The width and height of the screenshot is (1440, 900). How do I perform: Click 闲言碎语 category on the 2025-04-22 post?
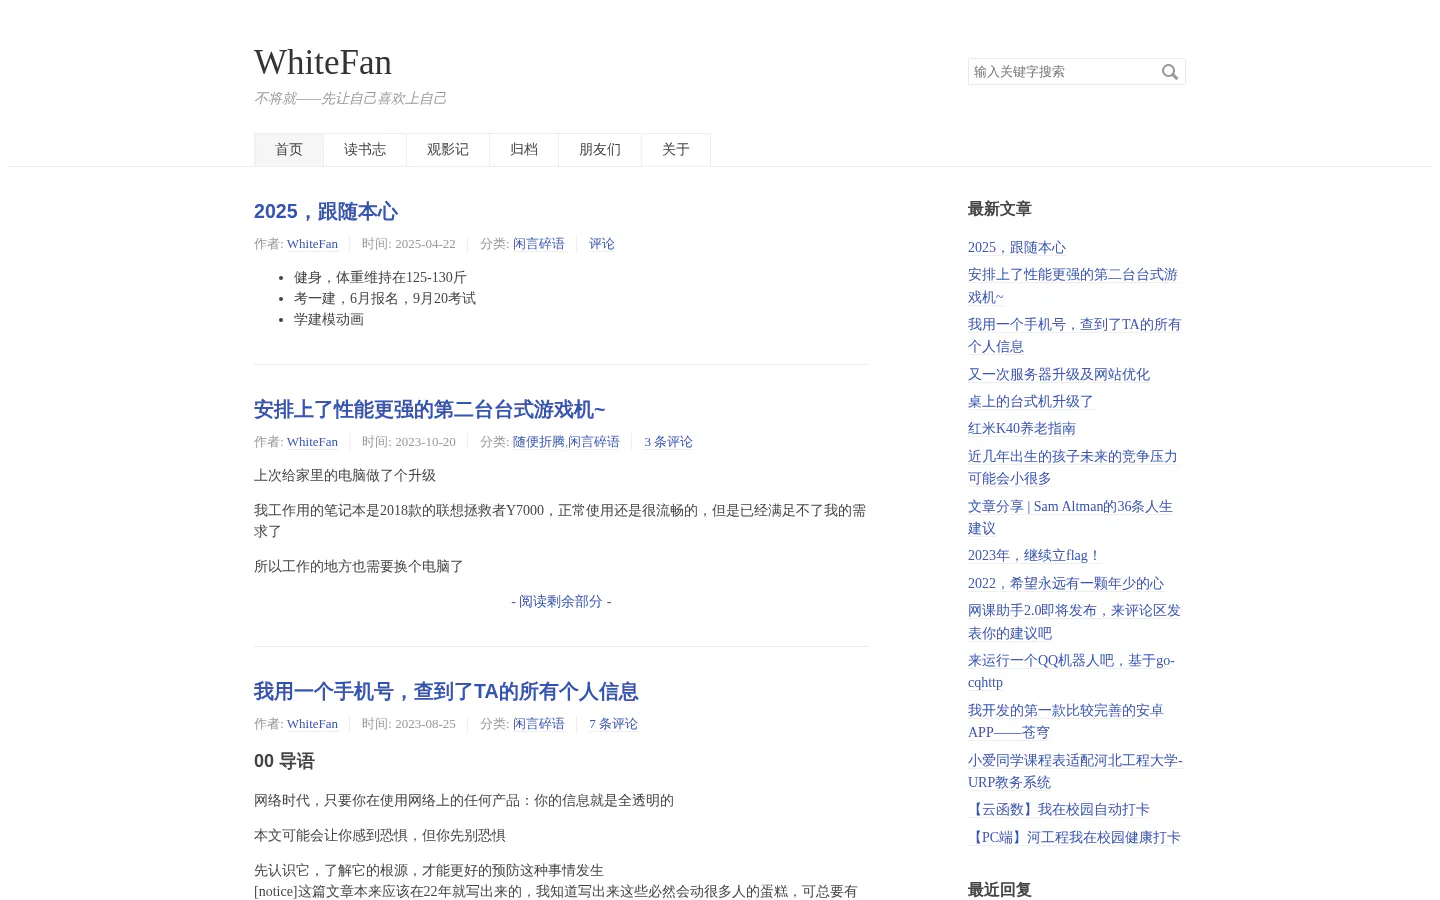coord(539,244)
